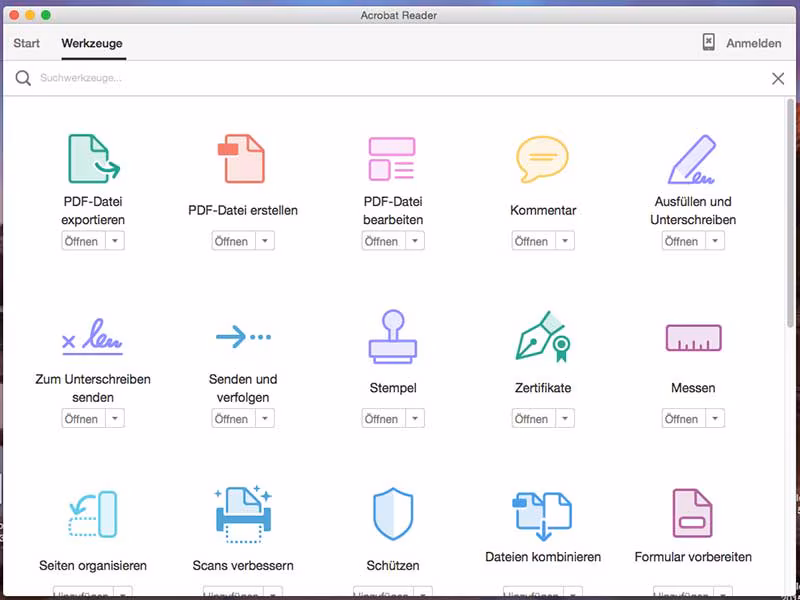Open the Messen dropdown arrow

[x=715, y=418]
